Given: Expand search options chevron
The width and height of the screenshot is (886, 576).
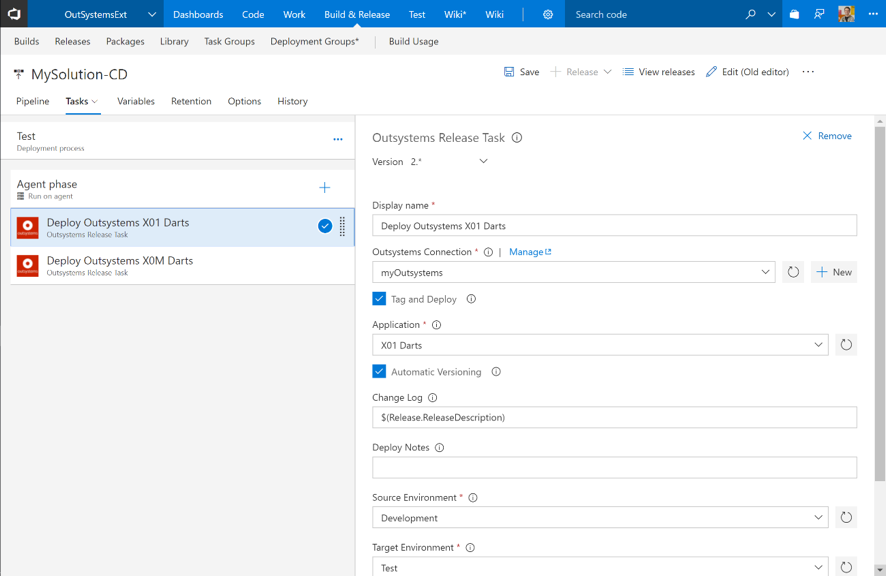Looking at the screenshot, I should [771, 15].
